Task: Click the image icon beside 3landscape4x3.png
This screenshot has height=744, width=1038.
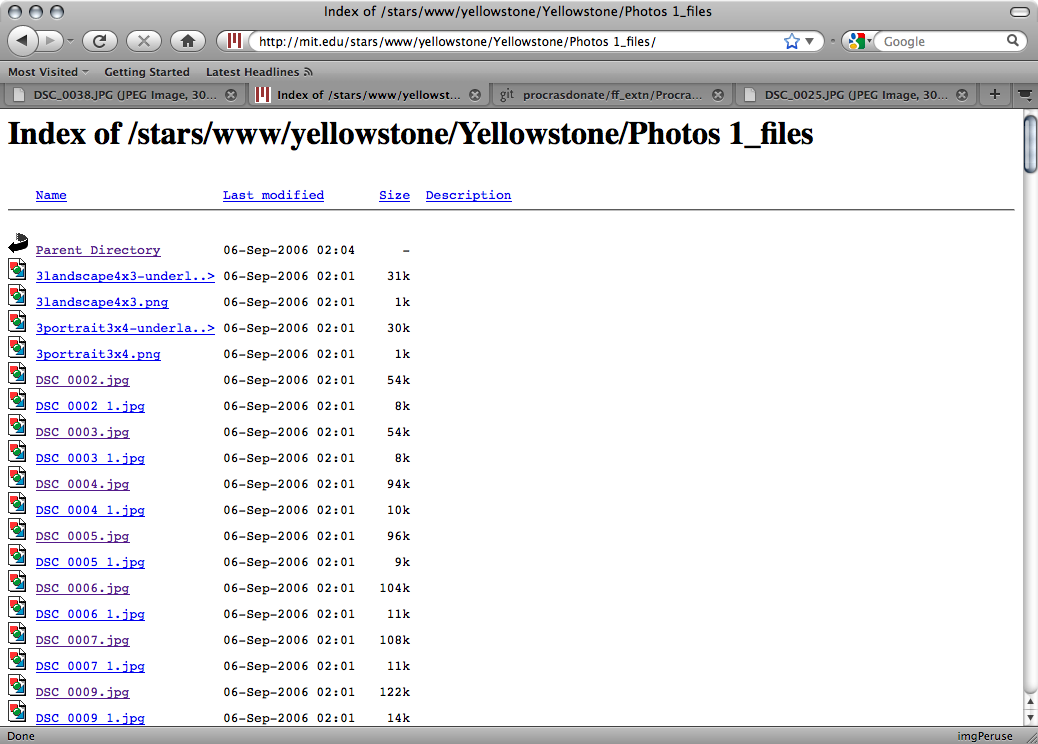Action: click(x=17, y=295)
